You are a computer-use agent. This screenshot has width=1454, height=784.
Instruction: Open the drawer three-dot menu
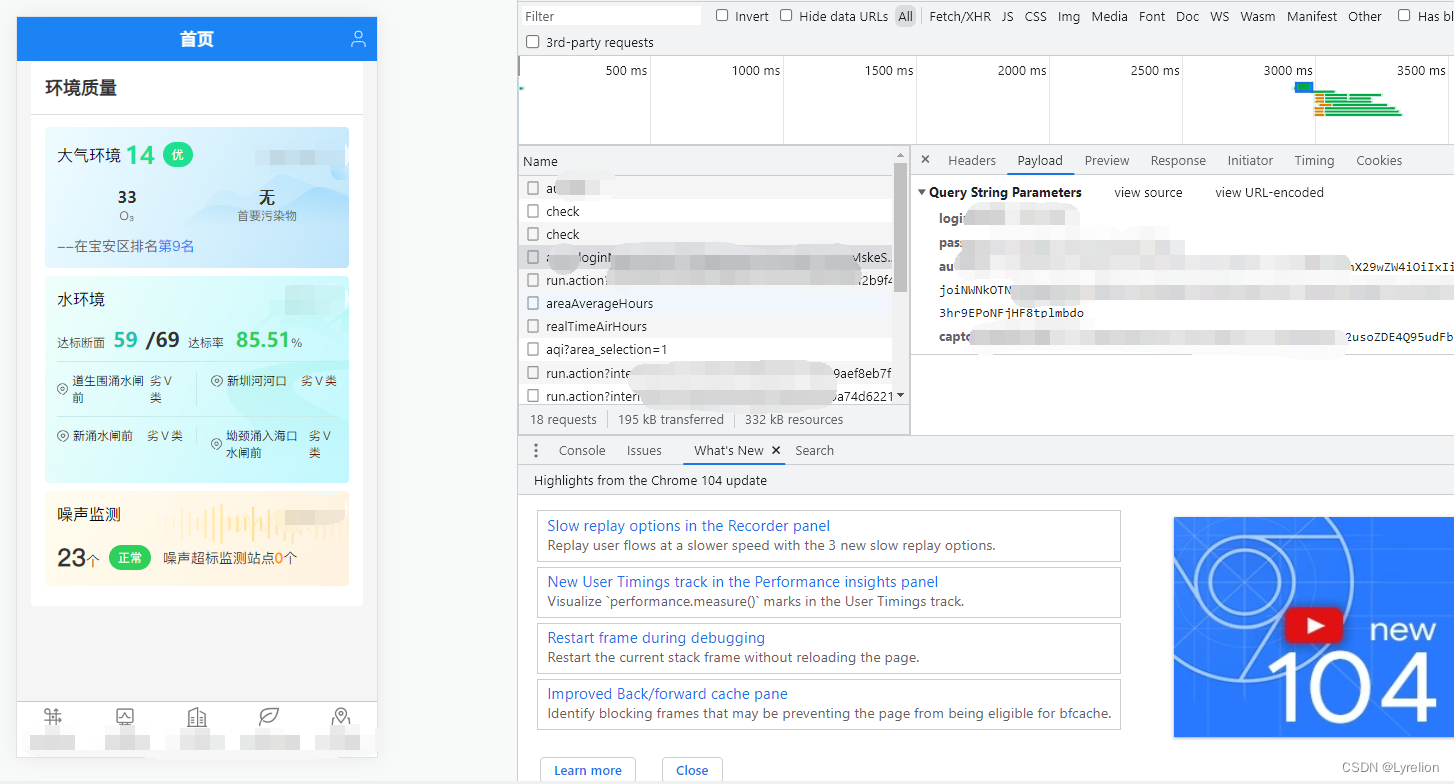coord(536,451)
